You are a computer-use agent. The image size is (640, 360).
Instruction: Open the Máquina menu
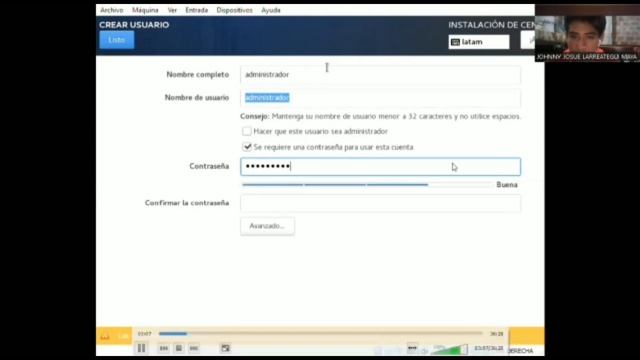pos(145,10)
